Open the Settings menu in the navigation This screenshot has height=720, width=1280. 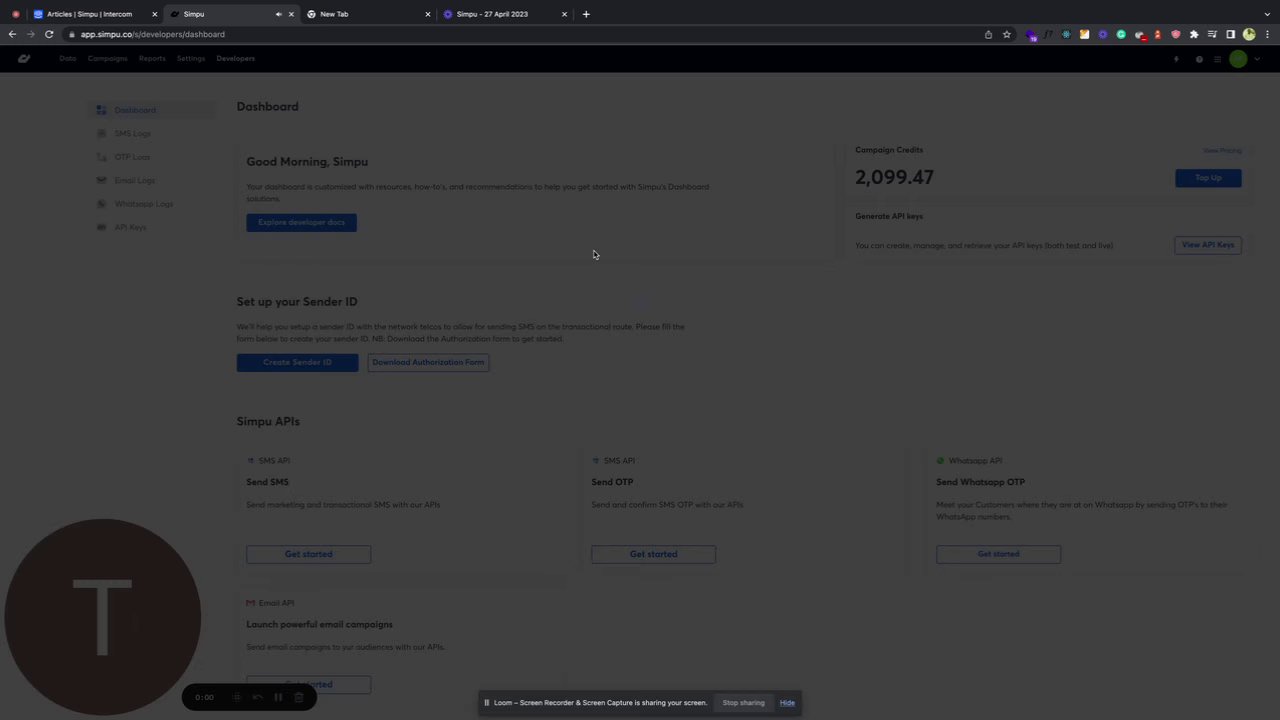pyautogui.click(x=191, y=58)
